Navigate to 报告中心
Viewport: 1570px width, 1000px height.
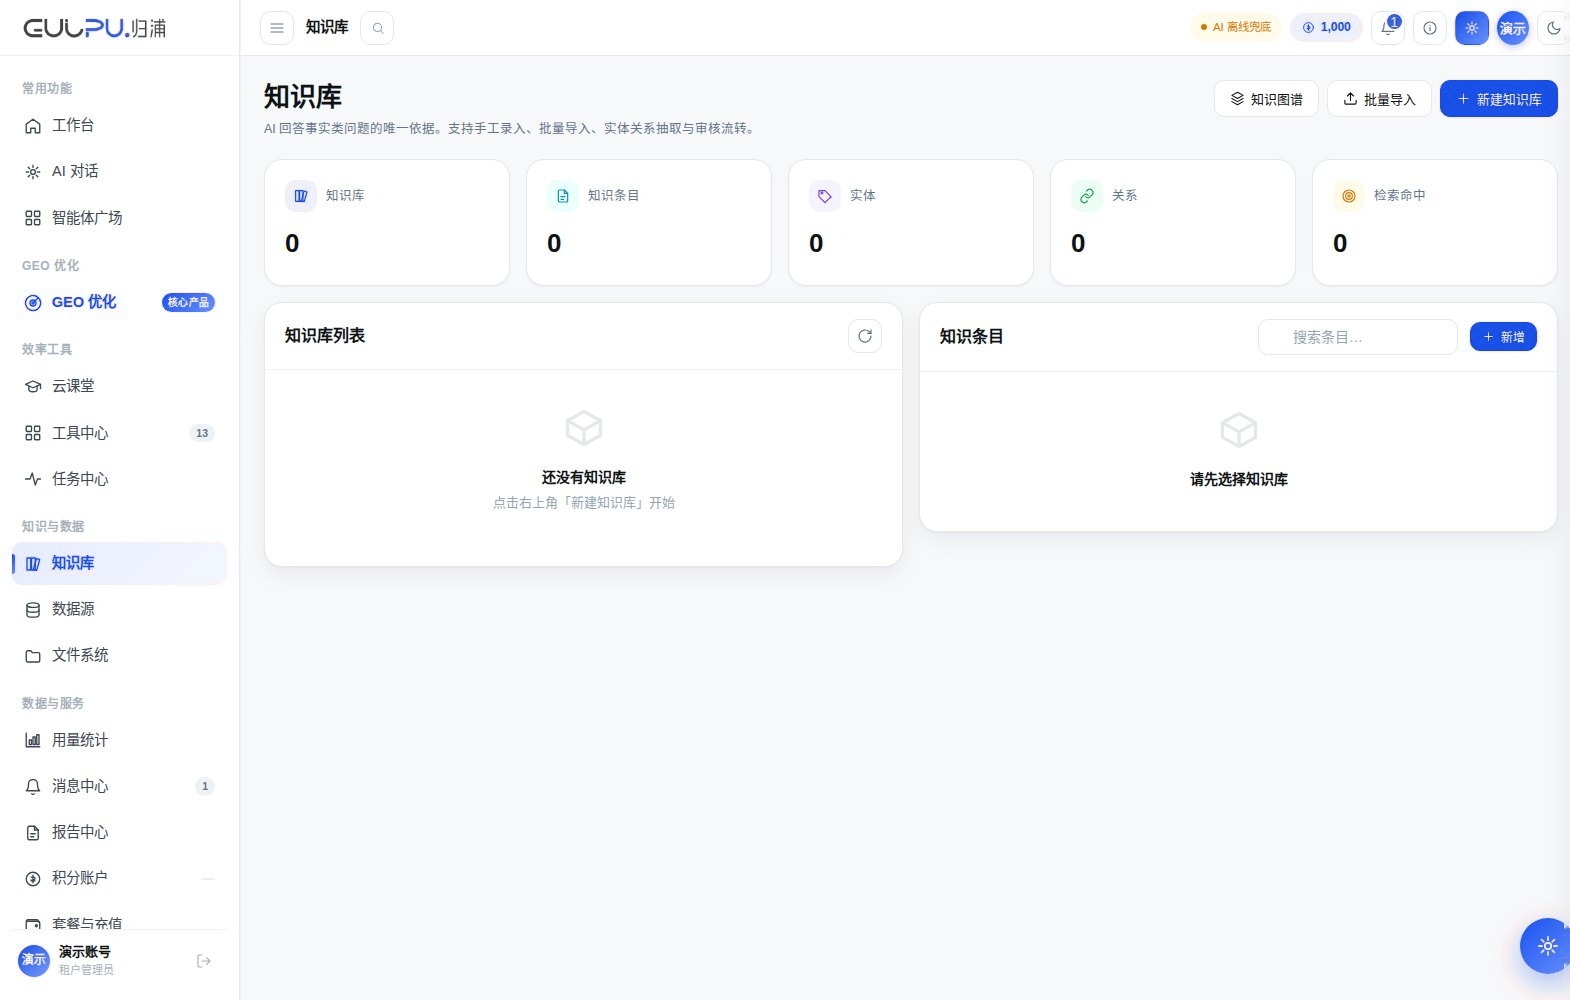(x=120, y=832)
